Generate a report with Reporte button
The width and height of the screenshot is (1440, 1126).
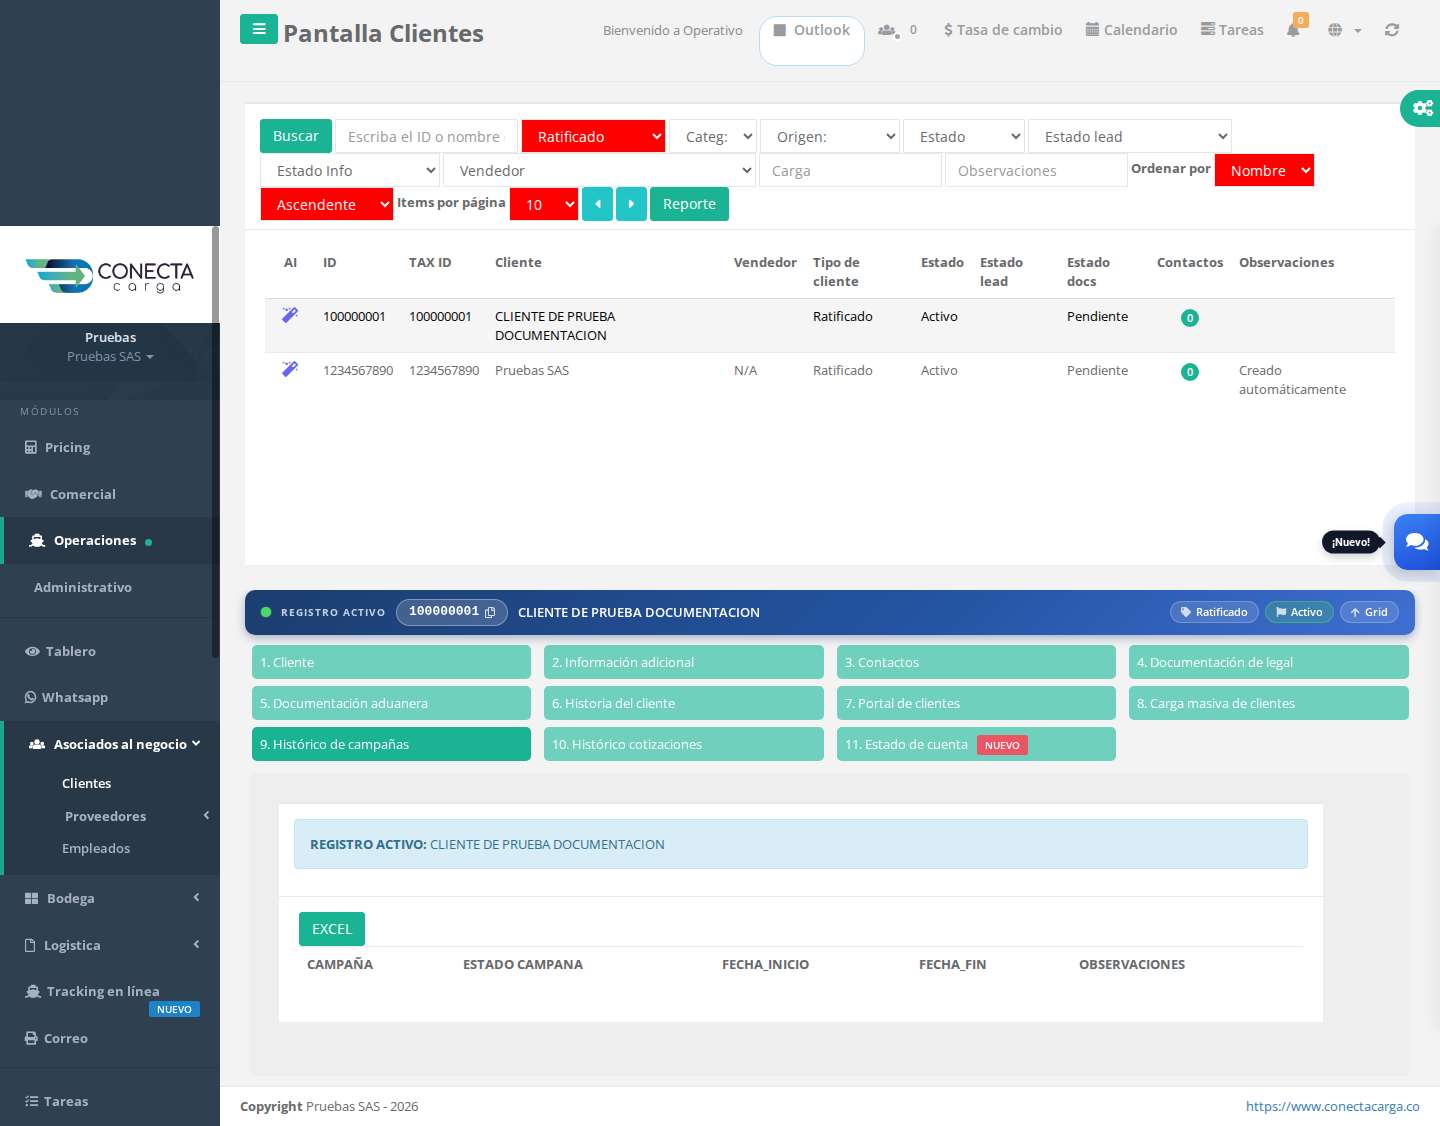(689, 204)
